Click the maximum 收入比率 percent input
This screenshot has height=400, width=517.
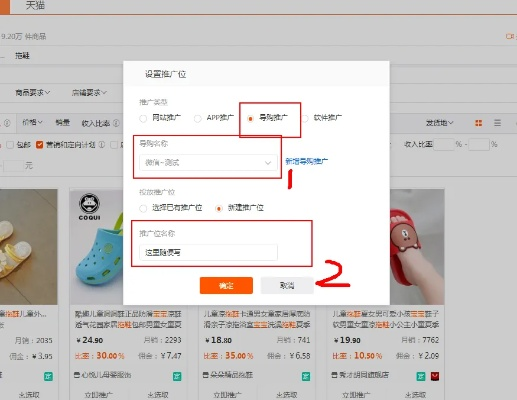click(479, 144)
